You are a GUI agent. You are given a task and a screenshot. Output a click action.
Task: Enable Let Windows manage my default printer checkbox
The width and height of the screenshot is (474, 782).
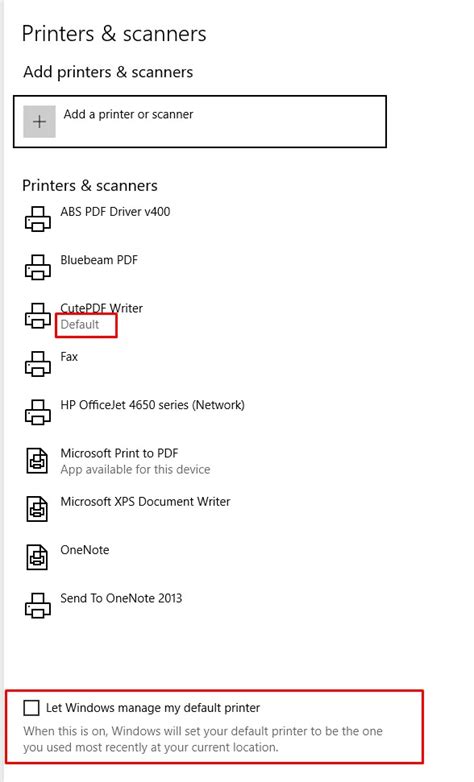coord(31,708)
